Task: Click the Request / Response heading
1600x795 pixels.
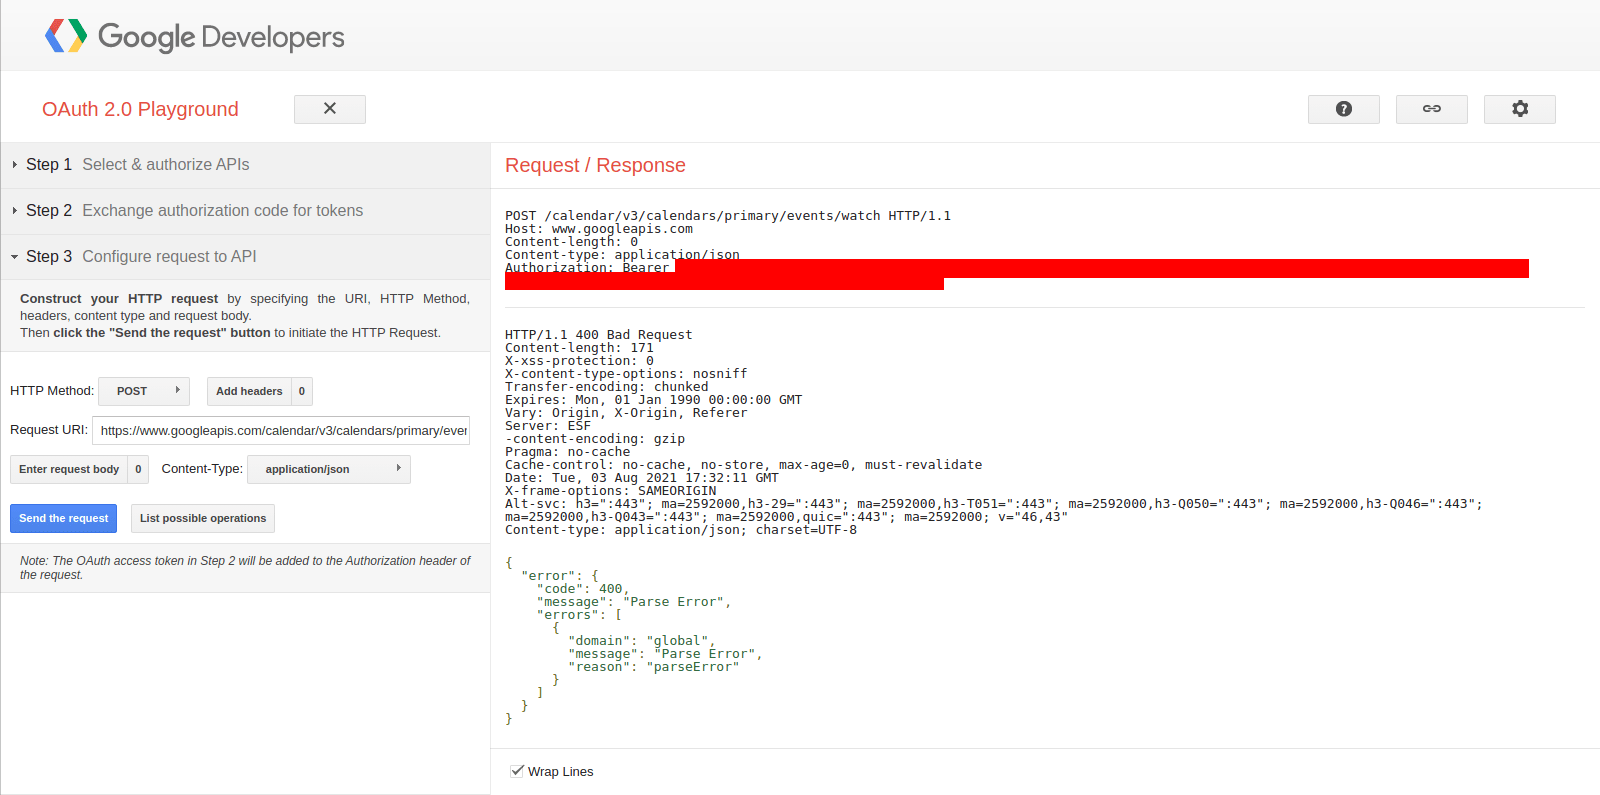Action: click(x=595, y=165)
